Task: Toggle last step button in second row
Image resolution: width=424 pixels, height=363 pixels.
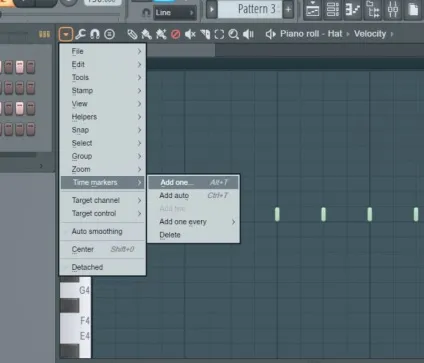Action: click(31, 88)
